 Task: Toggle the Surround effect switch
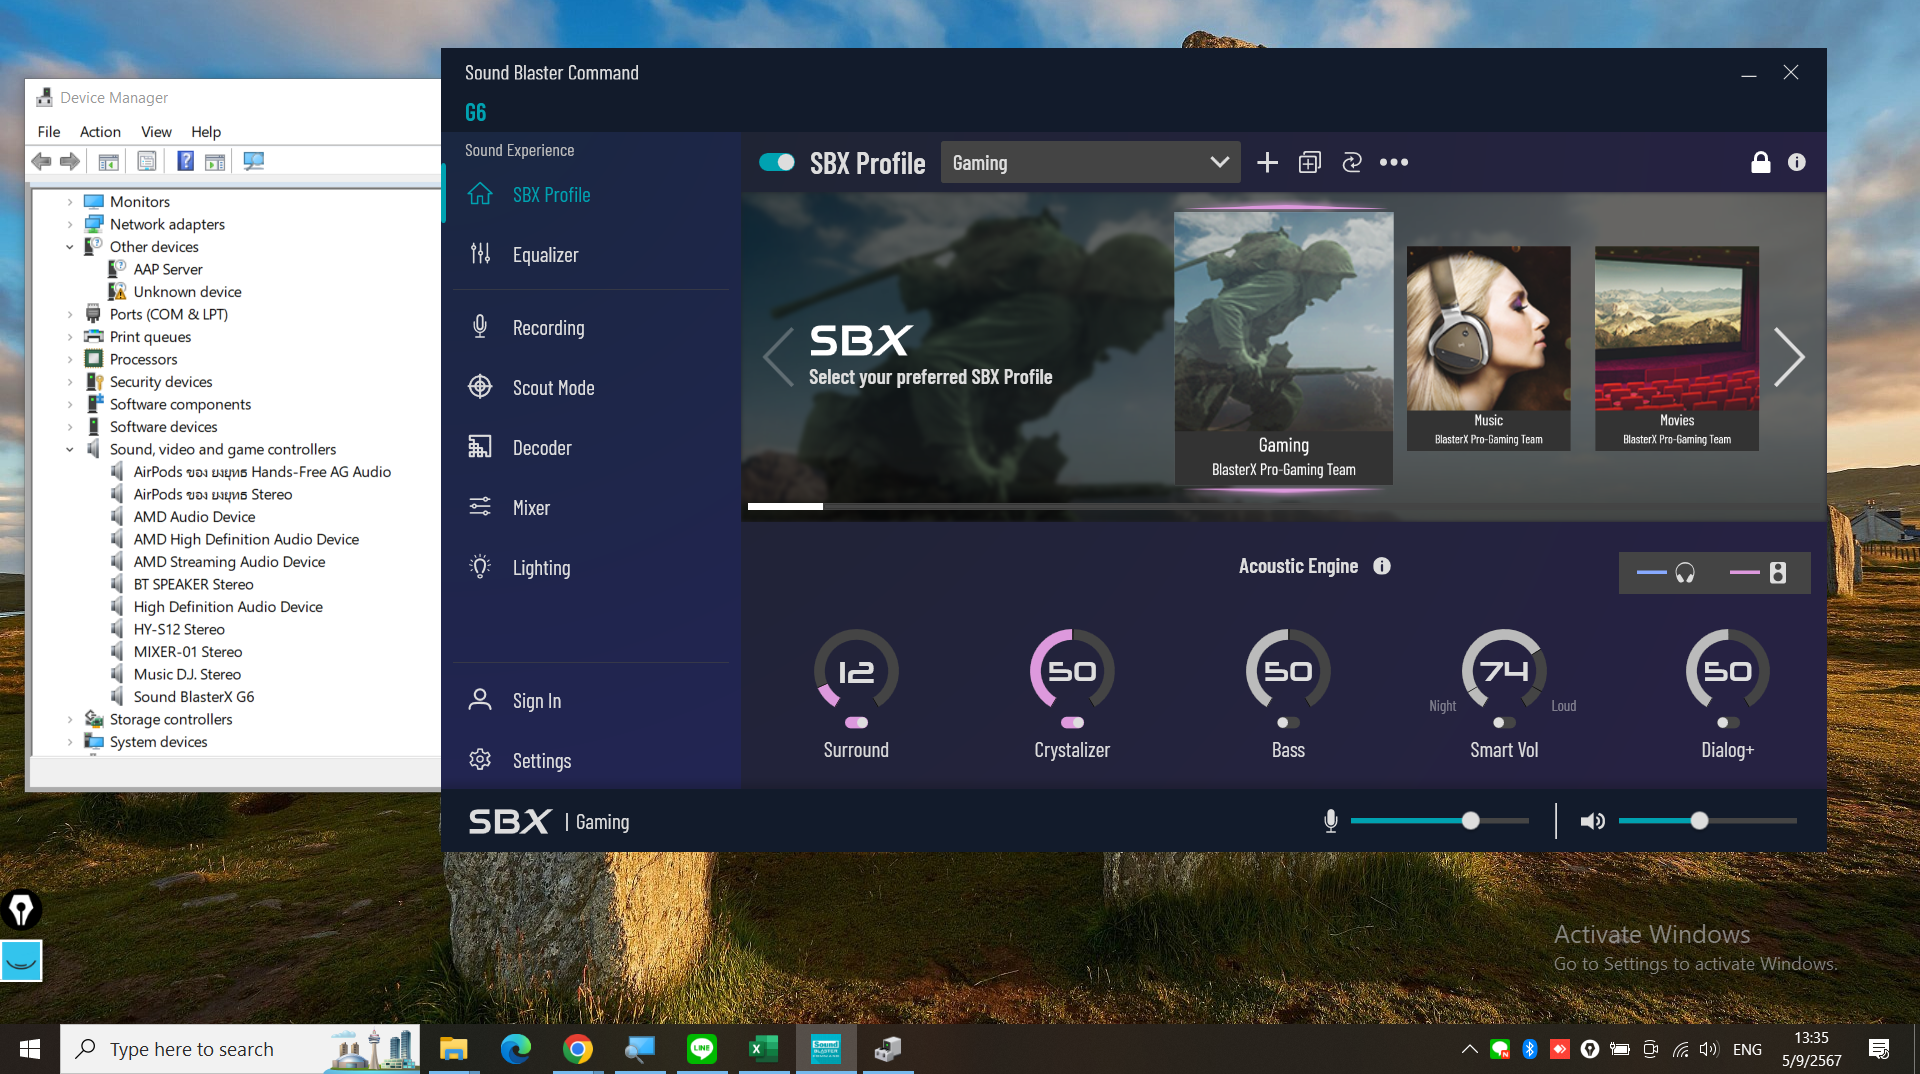[x=856, y=722]
